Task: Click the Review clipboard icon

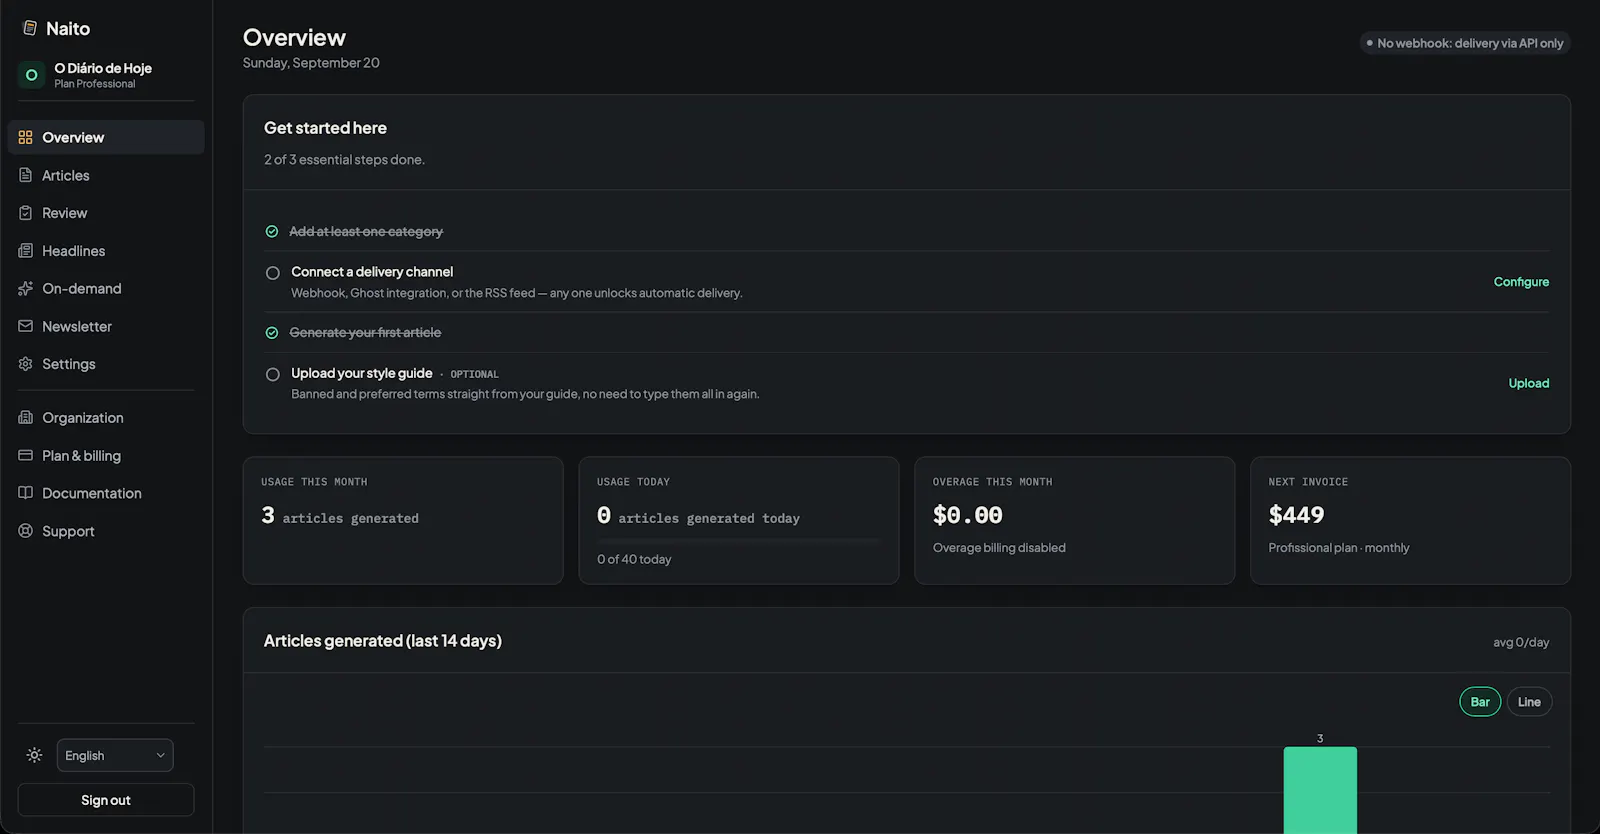Action: pyautogui.click(x=26, y=213)
